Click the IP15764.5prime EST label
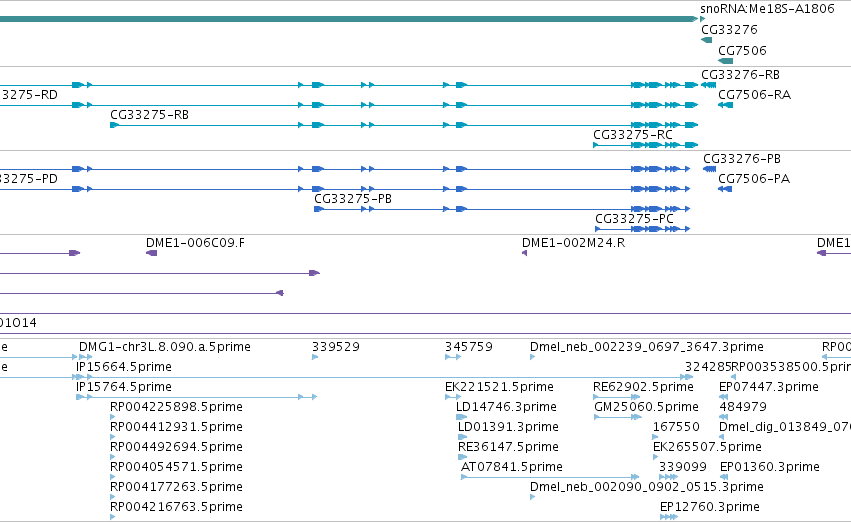 pos(124,387)
